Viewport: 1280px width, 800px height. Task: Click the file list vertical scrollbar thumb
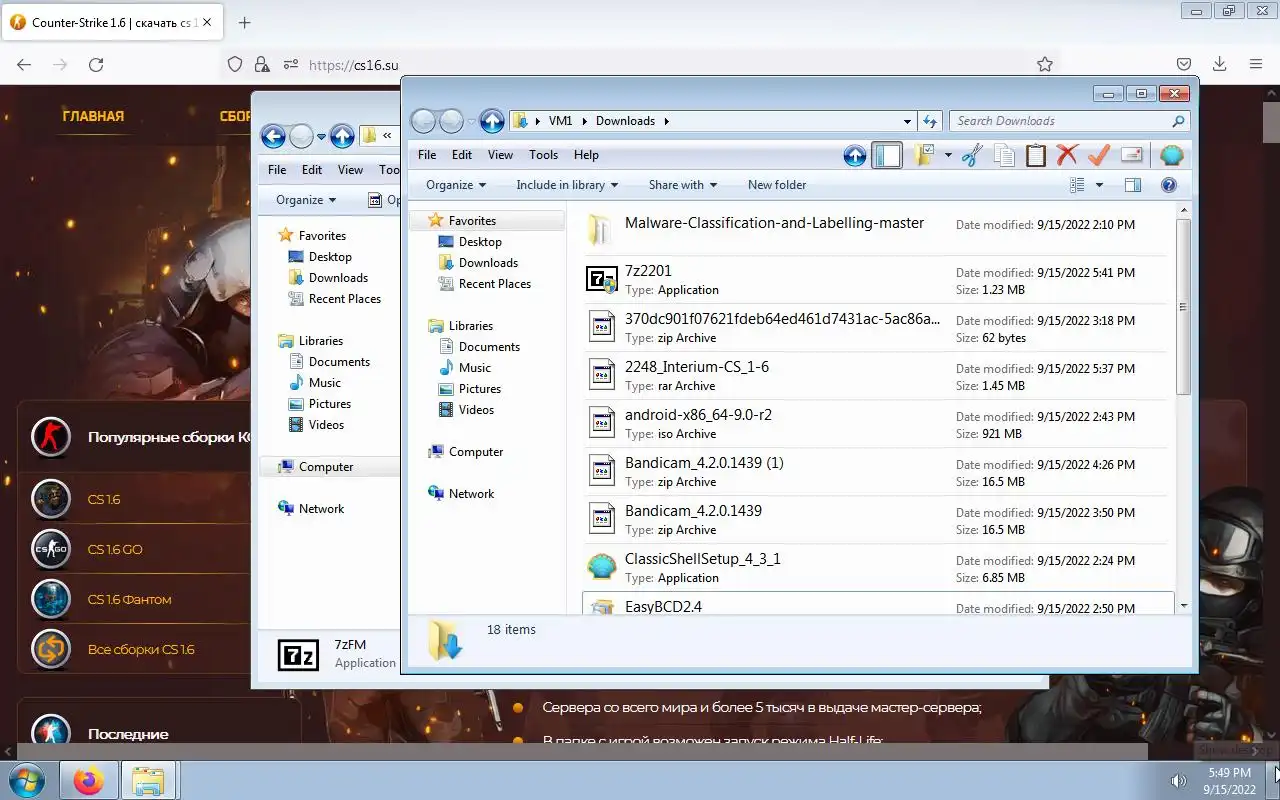point(1184,306)
